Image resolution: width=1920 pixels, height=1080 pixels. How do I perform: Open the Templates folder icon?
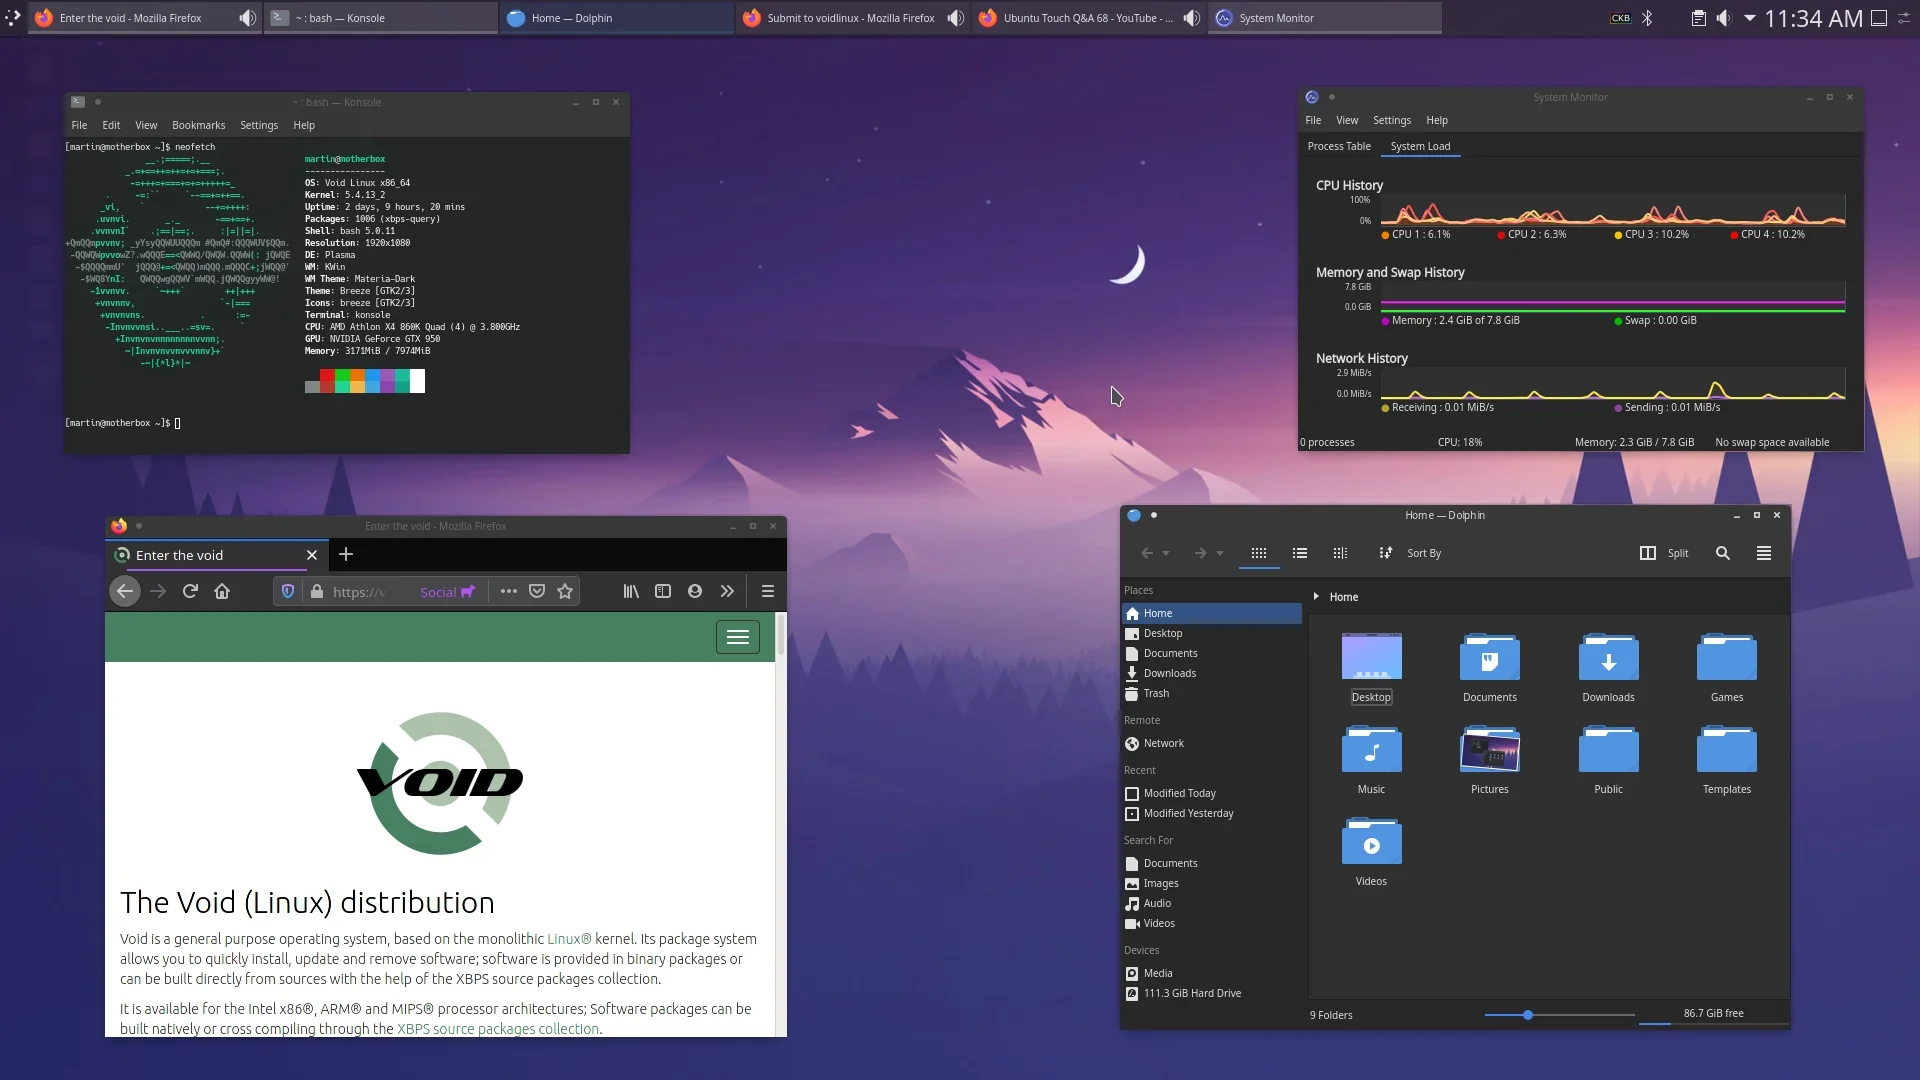click(x=1726, y=749)
